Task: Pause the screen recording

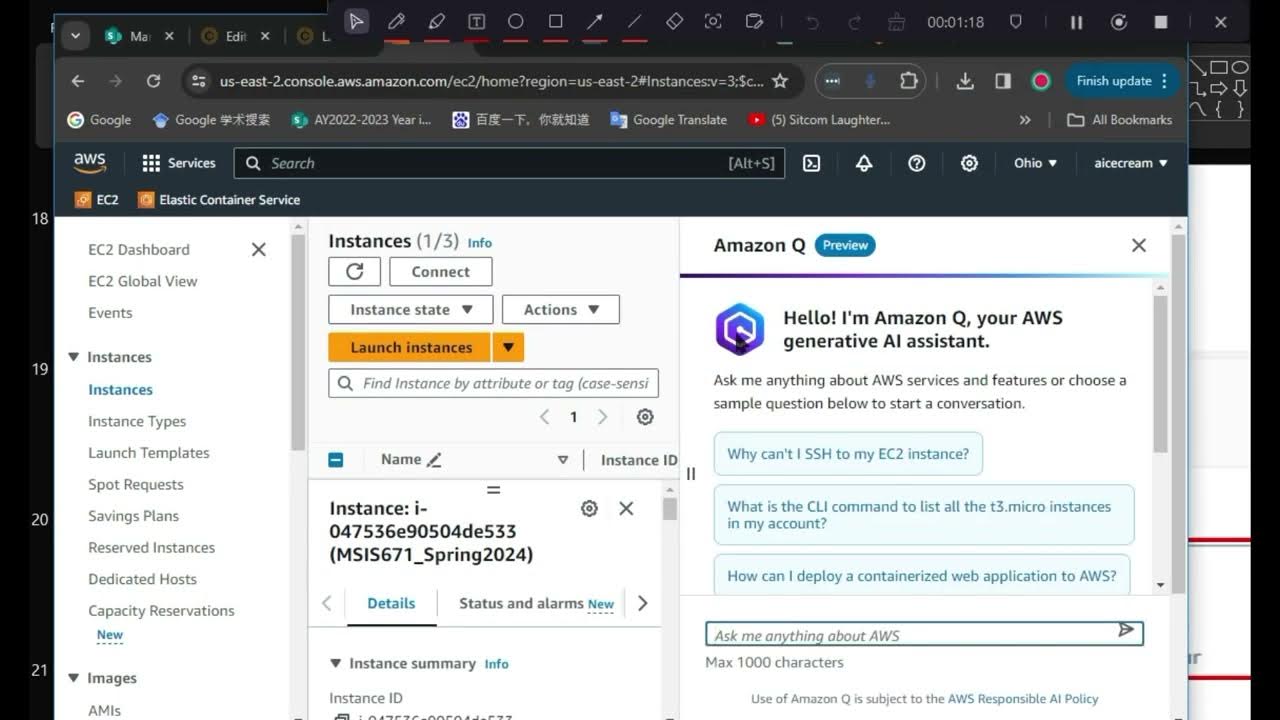Action: [1076, 22]
